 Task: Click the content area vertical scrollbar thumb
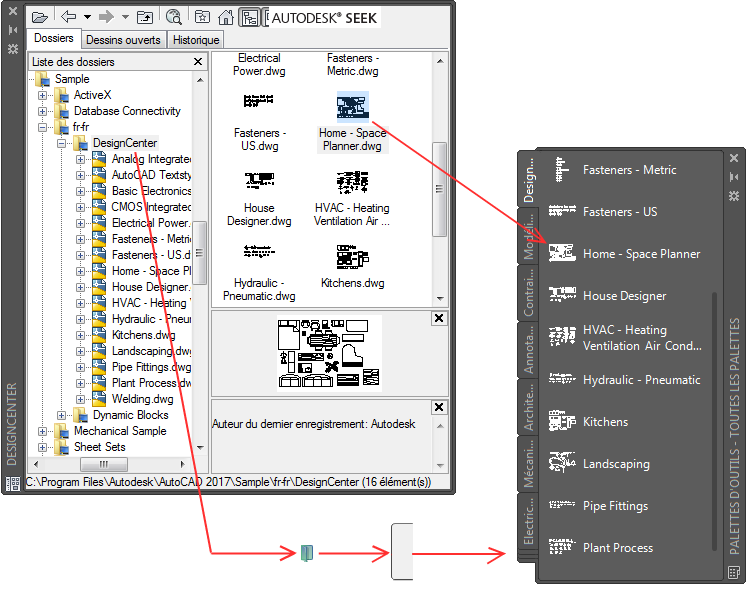(x=440, y=189)
